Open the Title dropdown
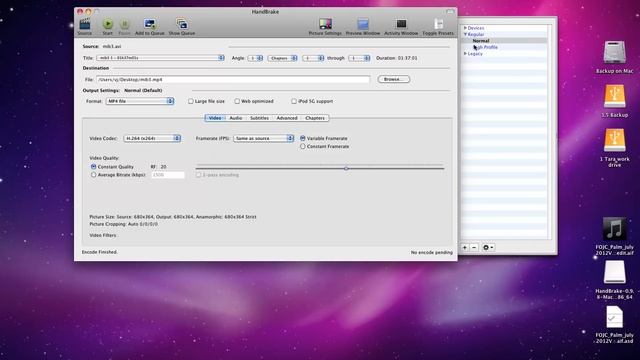The height and width of the screenshot is (360, 640). pos(160,58)
